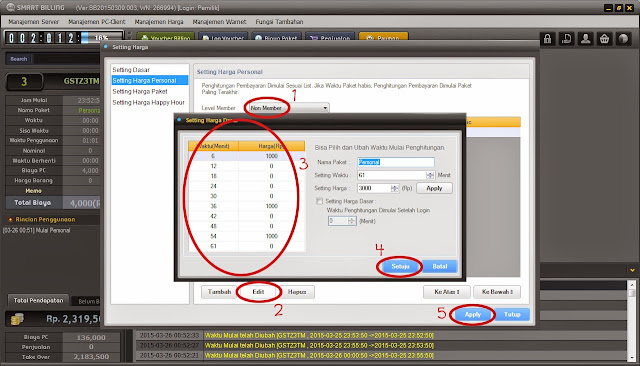Click Penjualan toolbar button
The image size is (640, 366).
click(x=330, y=38)
